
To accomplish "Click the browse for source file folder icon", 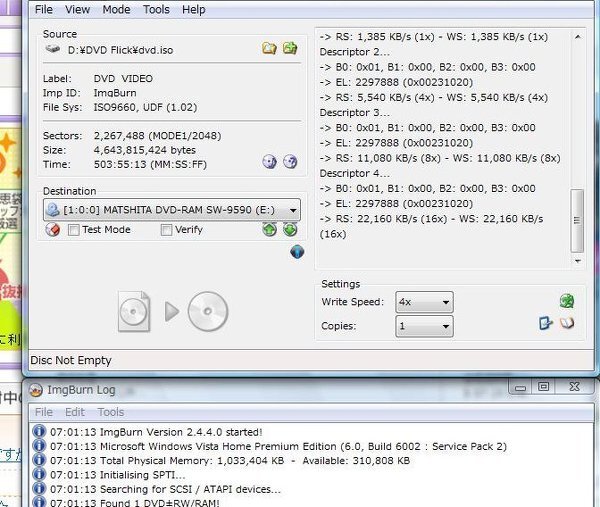I will point(269,48).
